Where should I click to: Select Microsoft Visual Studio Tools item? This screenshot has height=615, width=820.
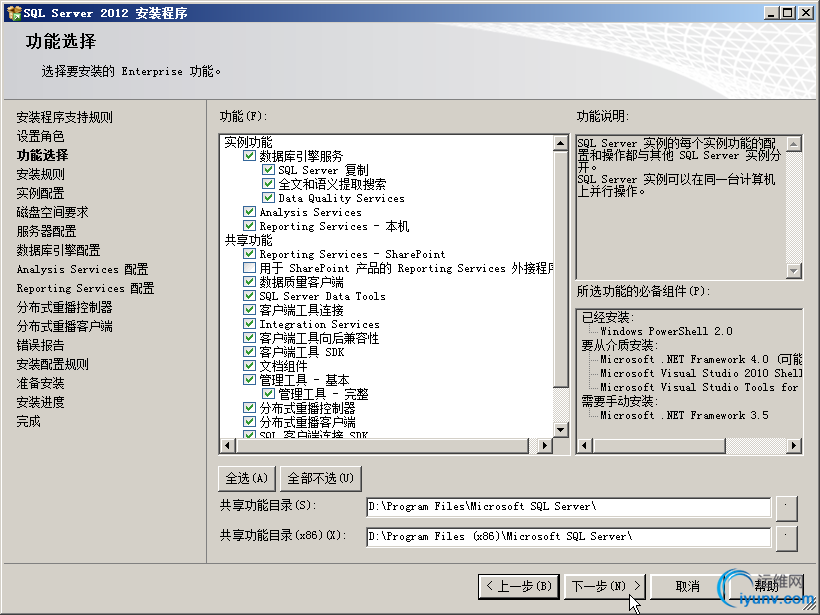[699, 387]
